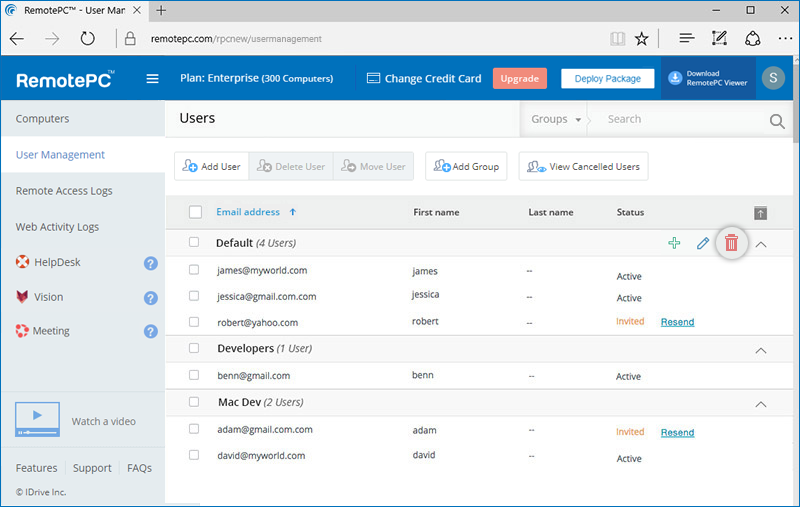
Task: Collapse the Developers group chevron
Action: pyautogui.click(x=760, y=351)
